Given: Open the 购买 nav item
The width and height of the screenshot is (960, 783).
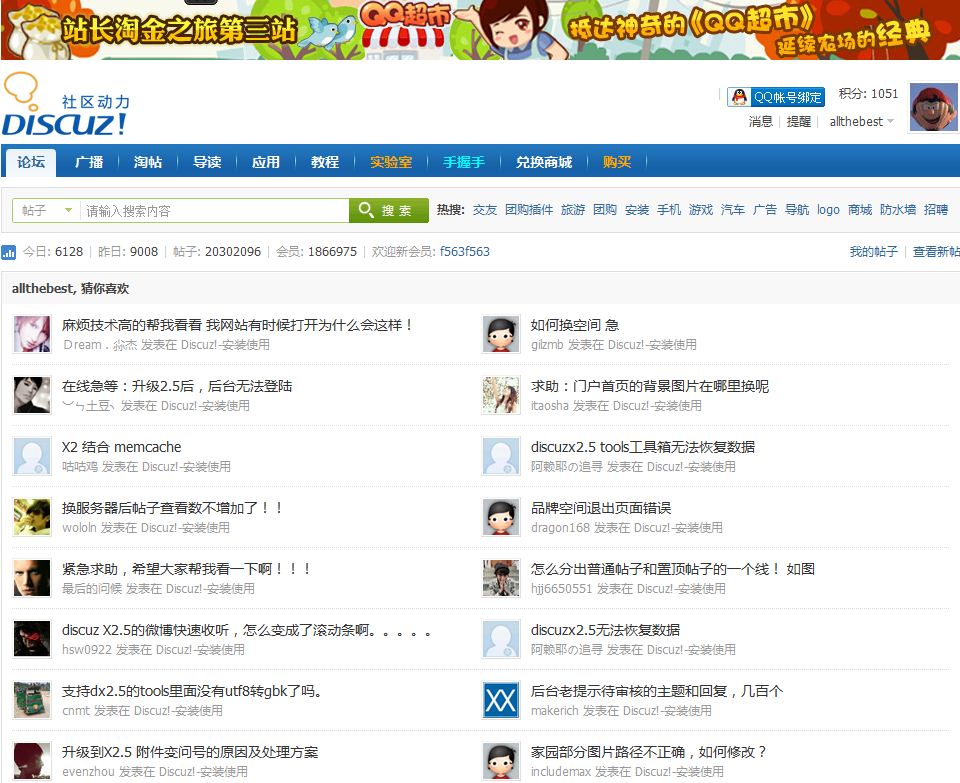Looking at the screenshot, I should pos(617,162).
